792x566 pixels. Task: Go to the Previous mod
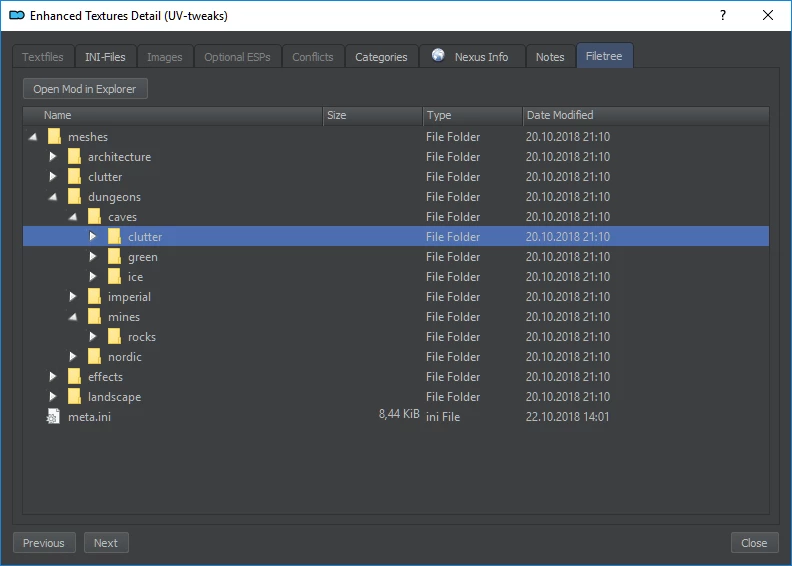(44, 543)
